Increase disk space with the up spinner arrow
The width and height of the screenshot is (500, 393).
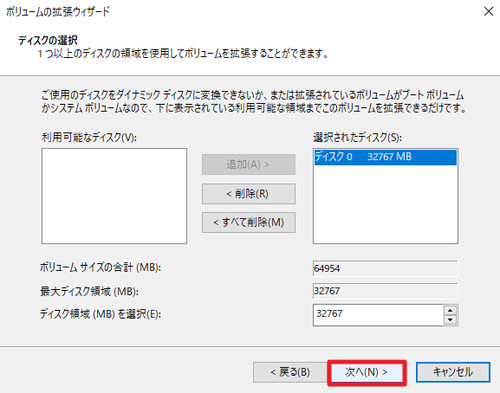coord(450,310)
